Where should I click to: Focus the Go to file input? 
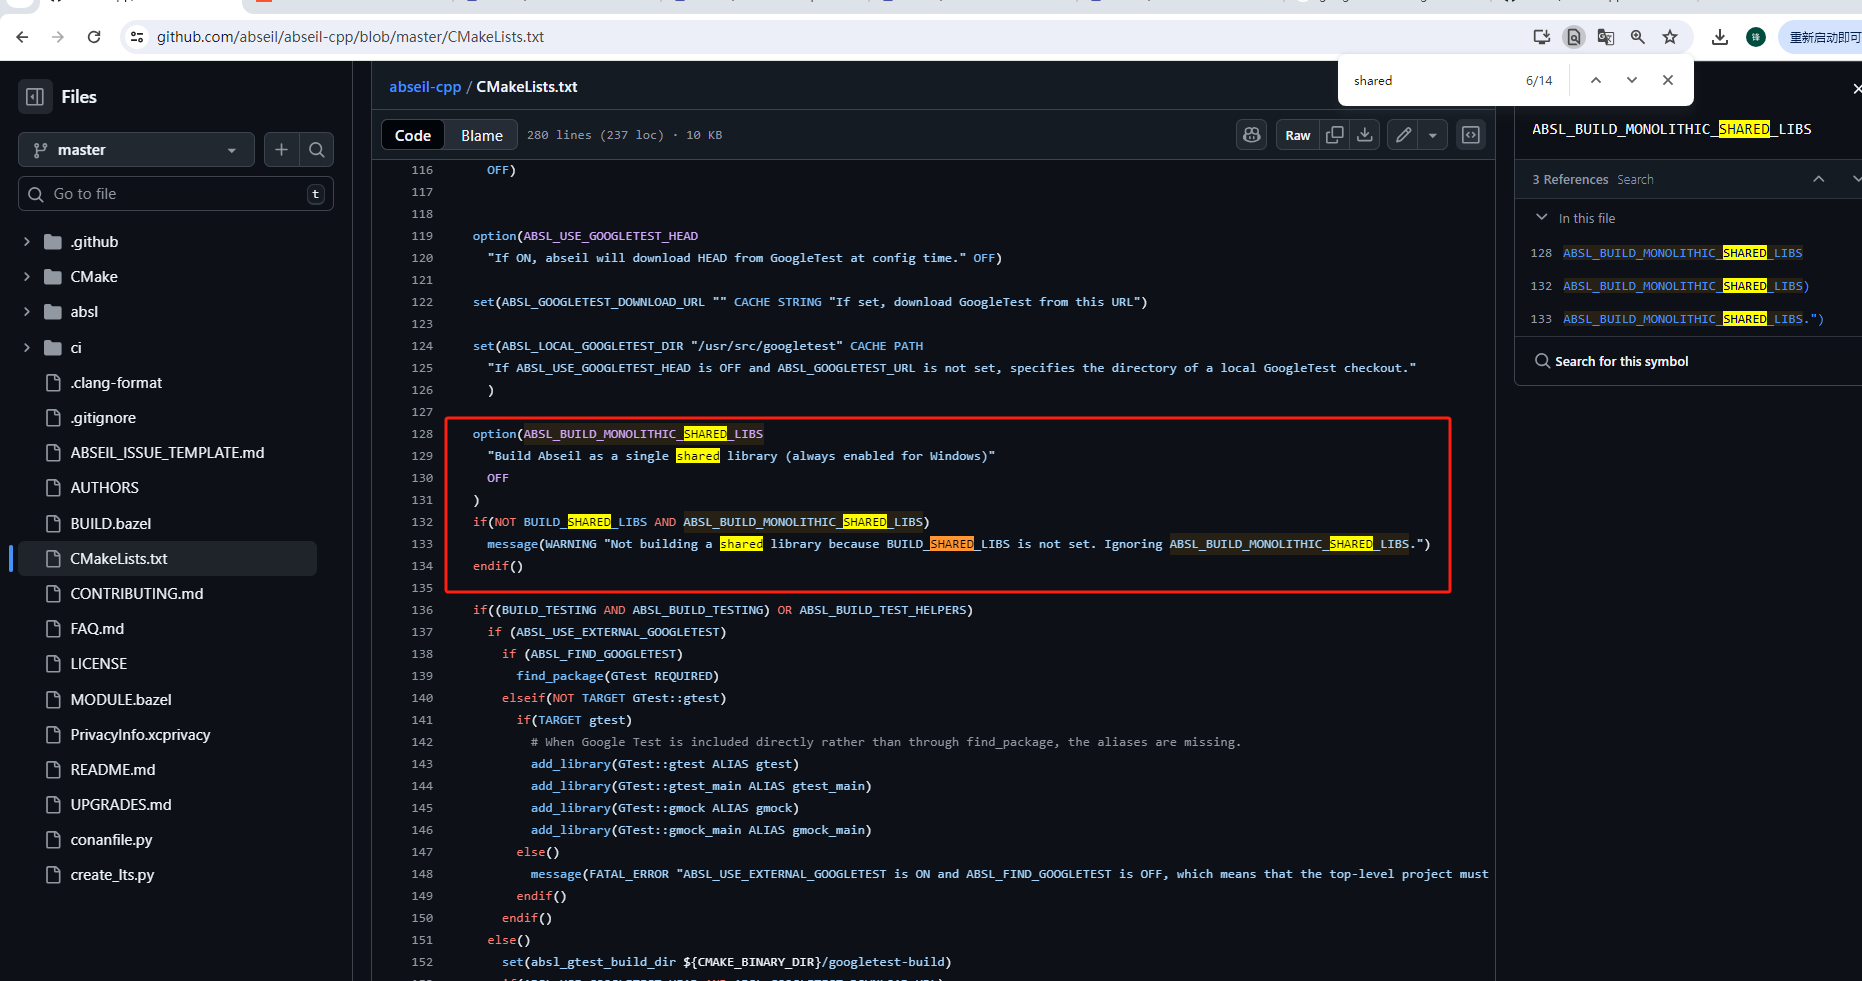point(176,194)
